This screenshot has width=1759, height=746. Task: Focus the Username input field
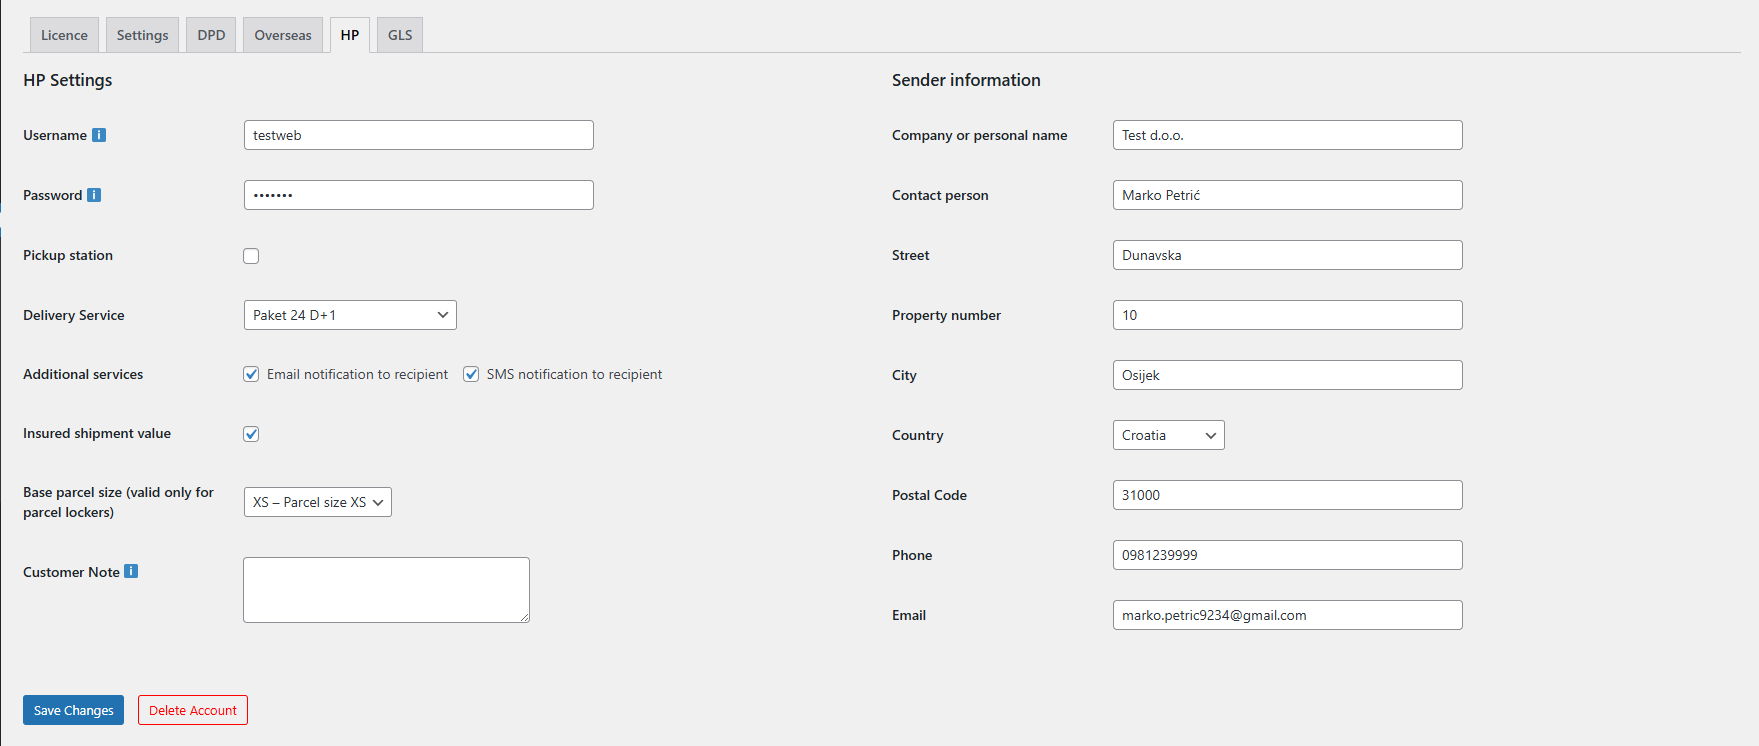418,135
